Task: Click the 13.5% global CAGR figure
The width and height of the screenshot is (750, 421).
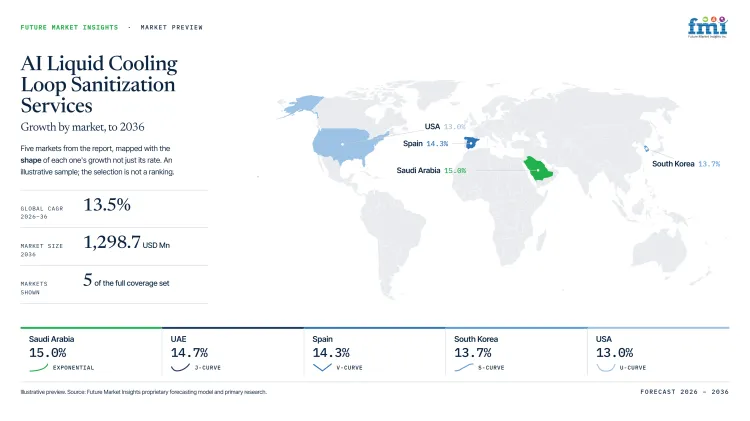Action: click(x=107, y=205)
